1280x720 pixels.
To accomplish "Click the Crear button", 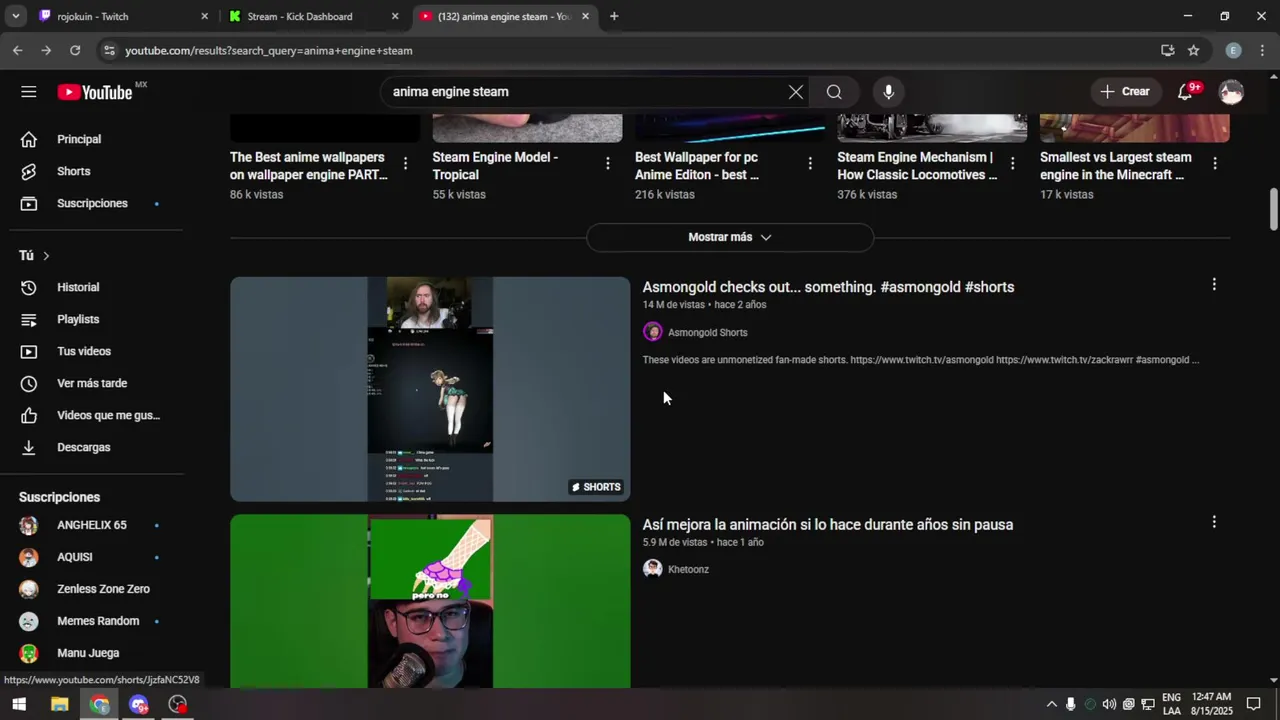I will (x=1126, y=91).
